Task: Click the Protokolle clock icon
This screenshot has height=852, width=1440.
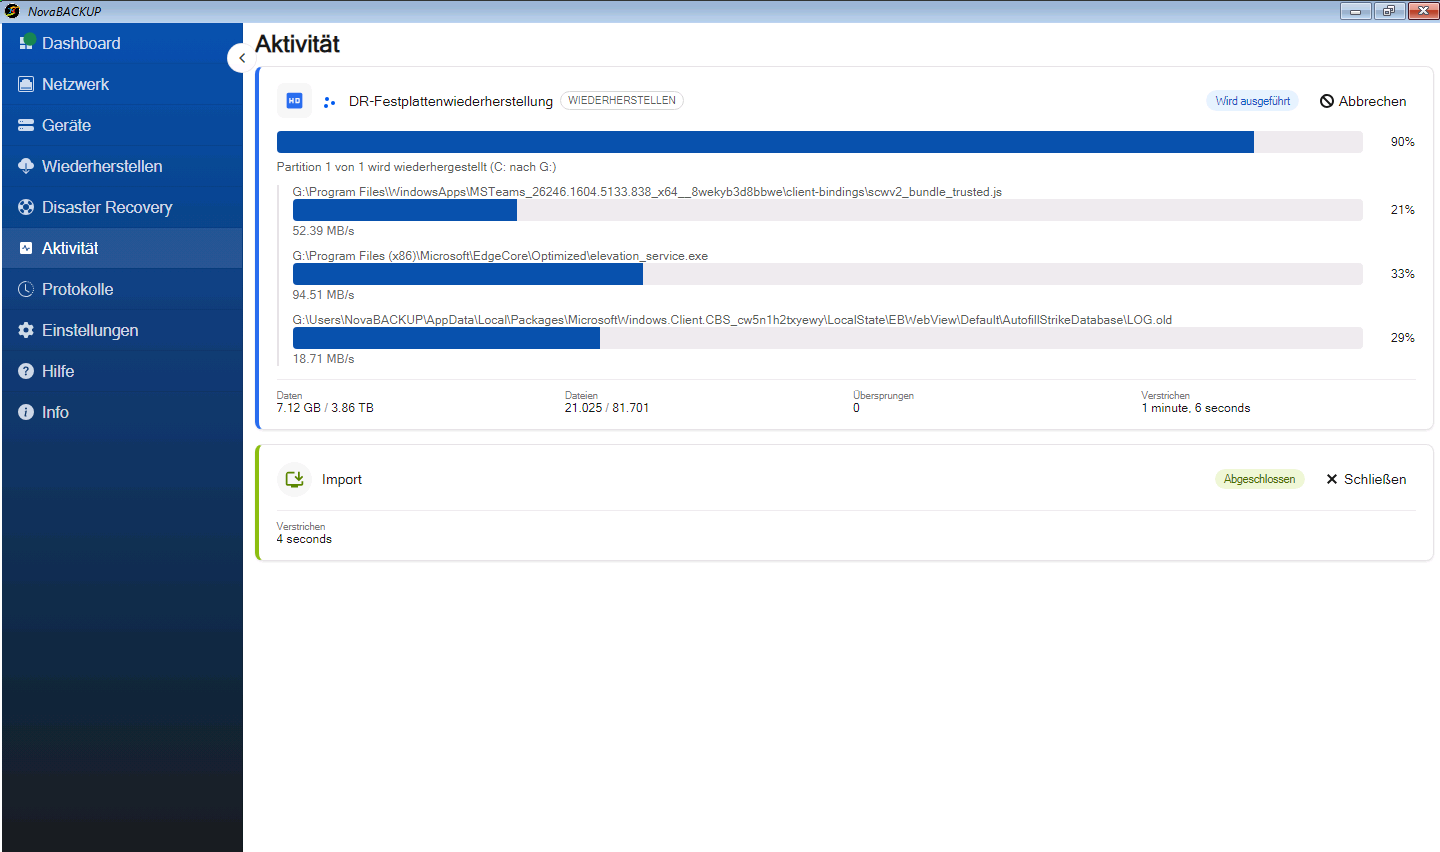Action: point(26,289)
